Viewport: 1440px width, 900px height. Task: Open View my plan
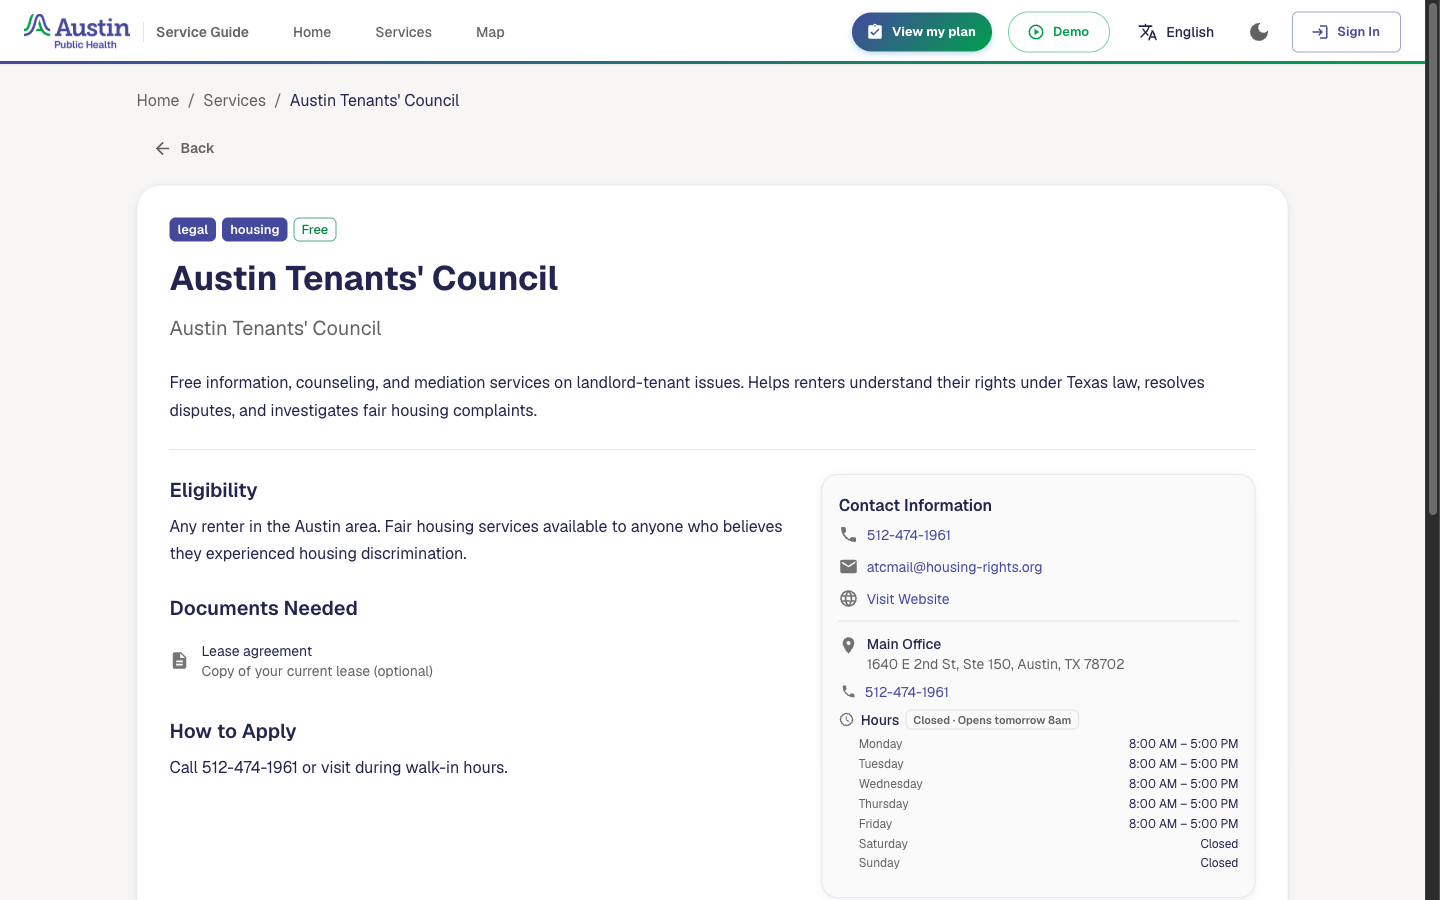pyautogui.click(x=921, y=32)
